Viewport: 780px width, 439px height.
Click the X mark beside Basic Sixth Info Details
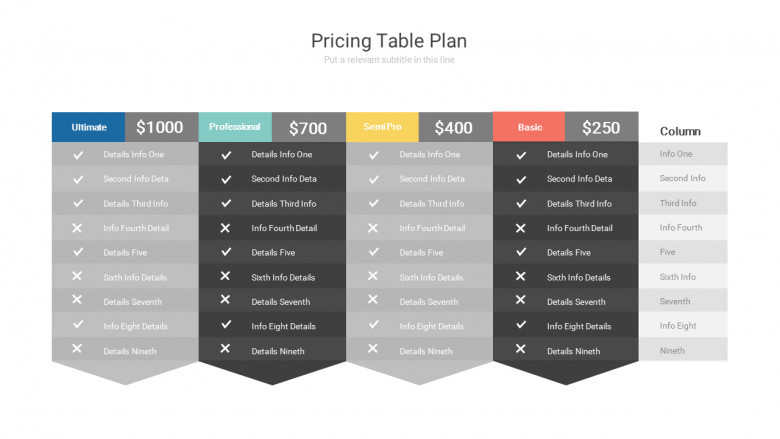pyautogui.click(x=520, y=276)
